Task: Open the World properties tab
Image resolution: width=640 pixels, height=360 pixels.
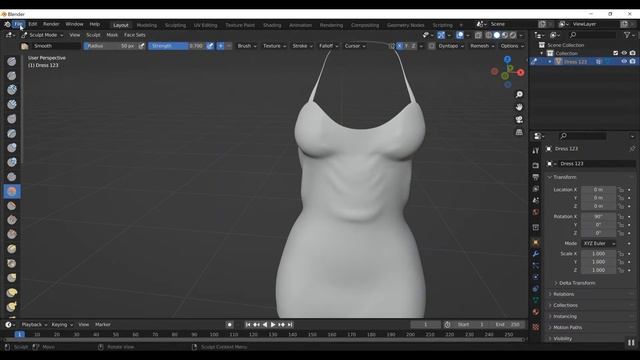Action: click(x=536, y=212)
